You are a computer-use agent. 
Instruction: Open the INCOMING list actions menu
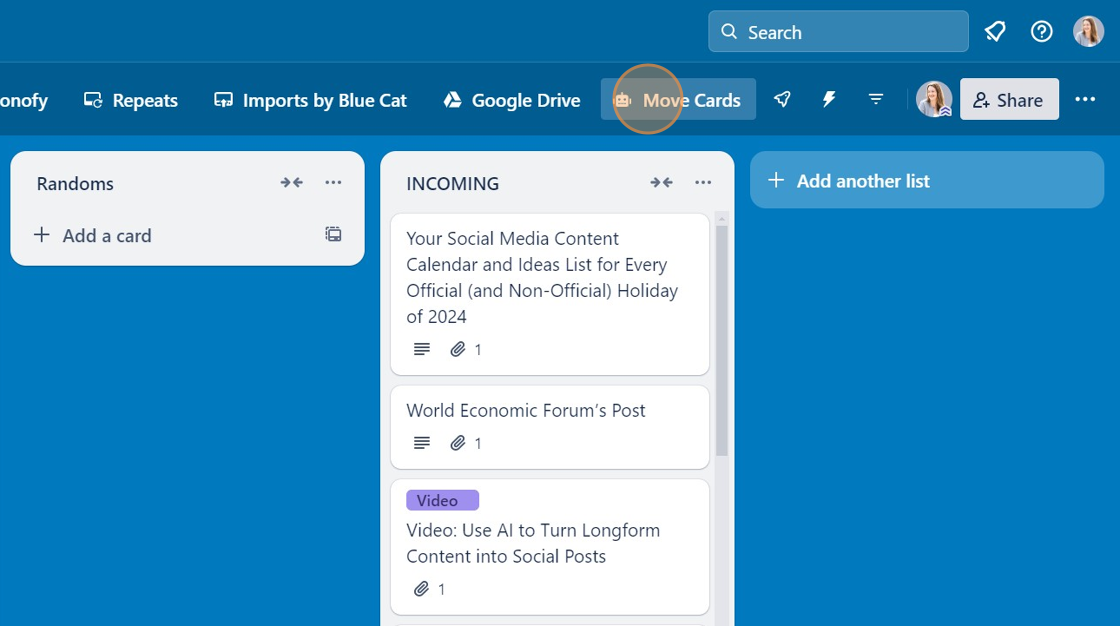703,182
